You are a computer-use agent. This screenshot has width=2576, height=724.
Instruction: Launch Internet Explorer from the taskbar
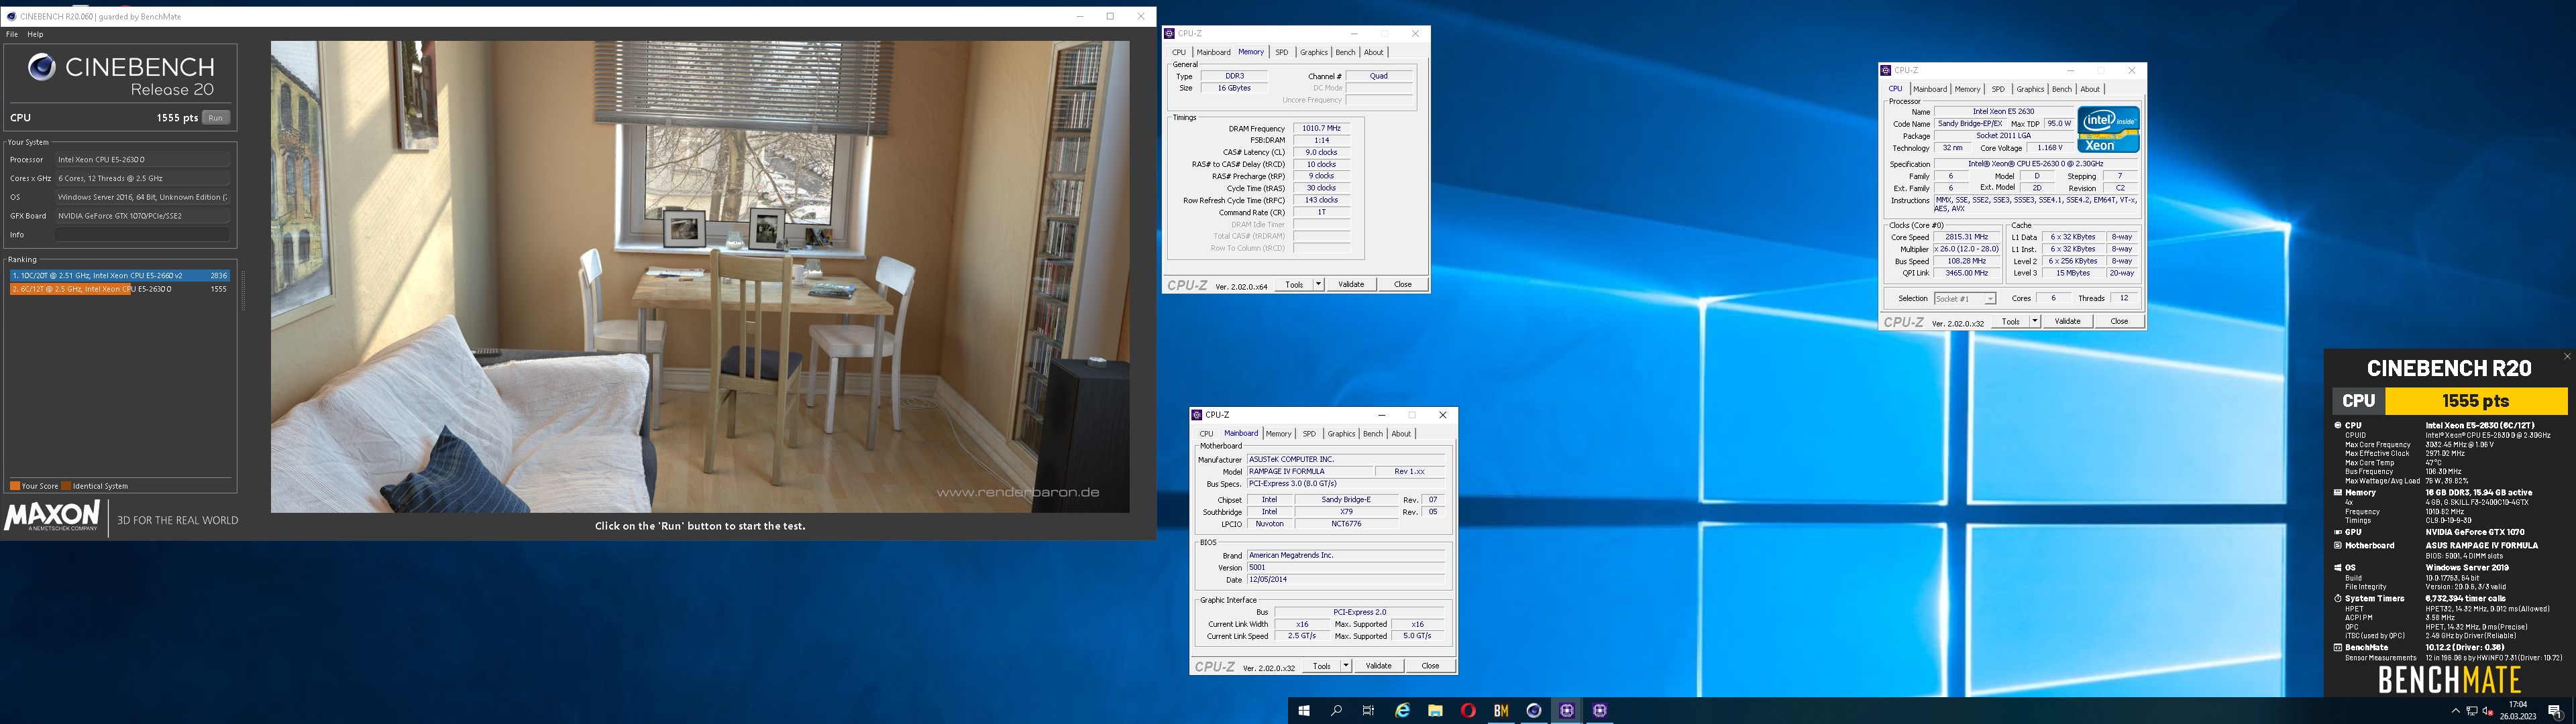1402,711
